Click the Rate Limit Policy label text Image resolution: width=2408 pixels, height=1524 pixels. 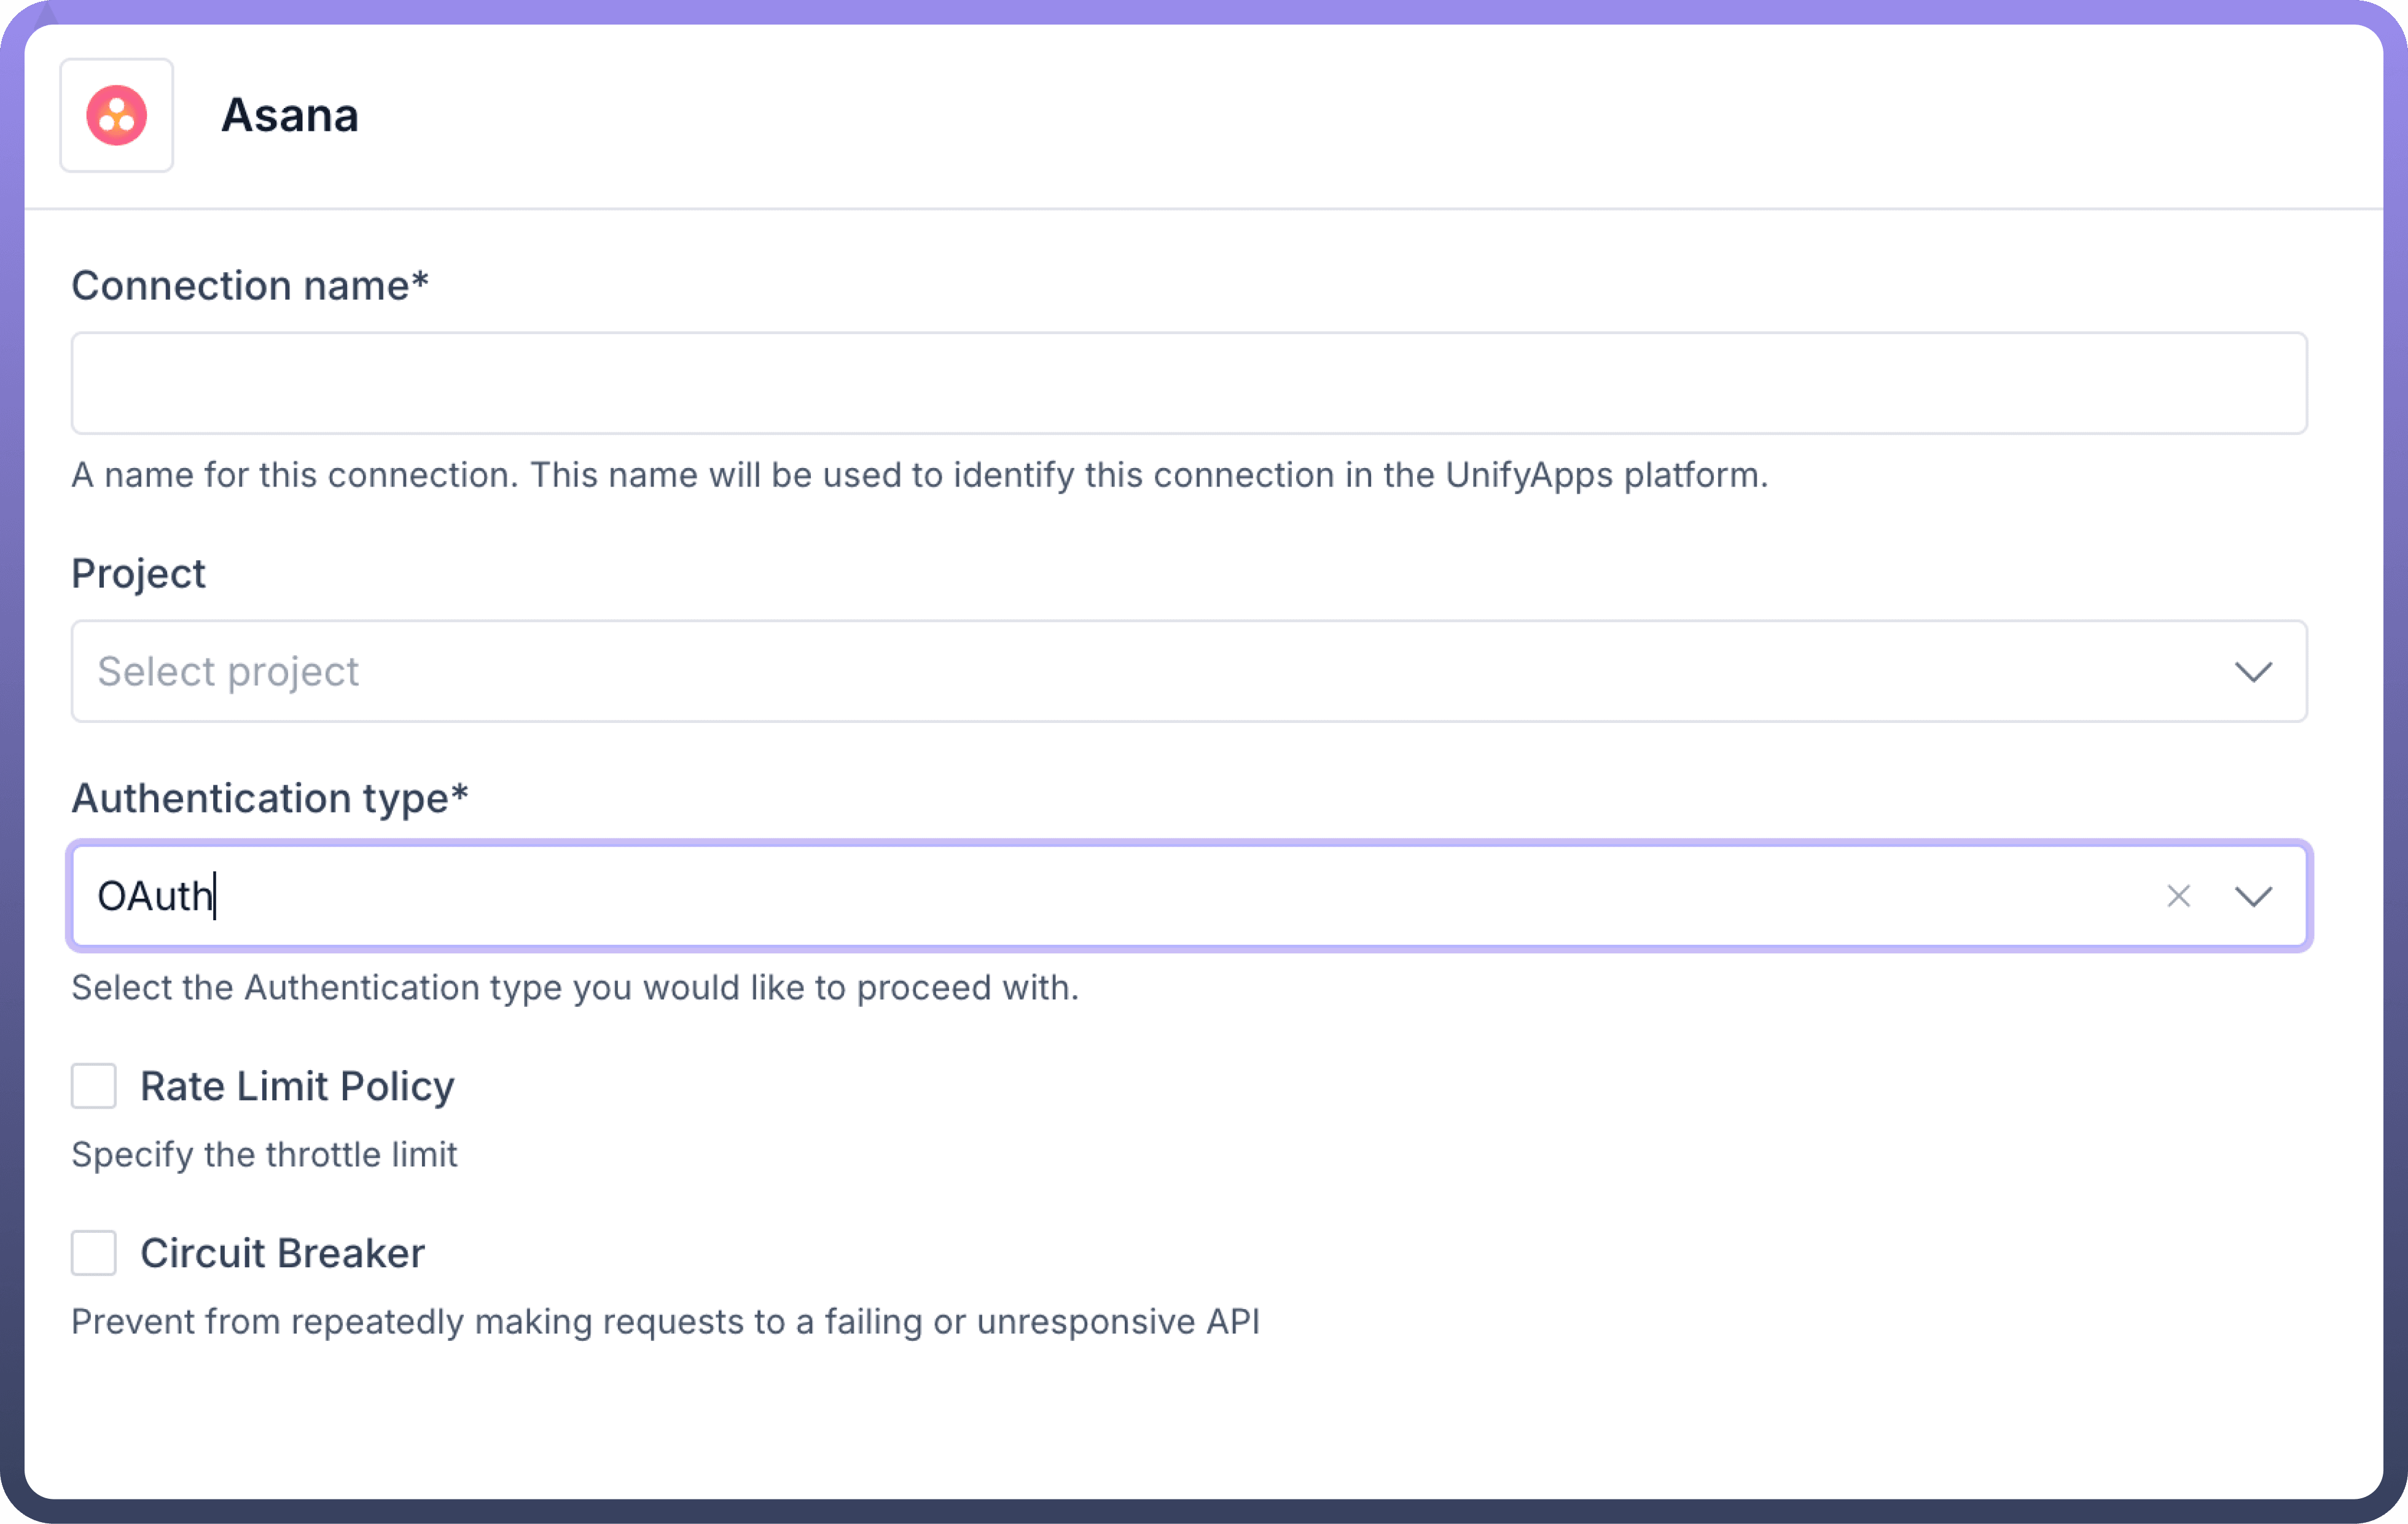[297, 1086]
